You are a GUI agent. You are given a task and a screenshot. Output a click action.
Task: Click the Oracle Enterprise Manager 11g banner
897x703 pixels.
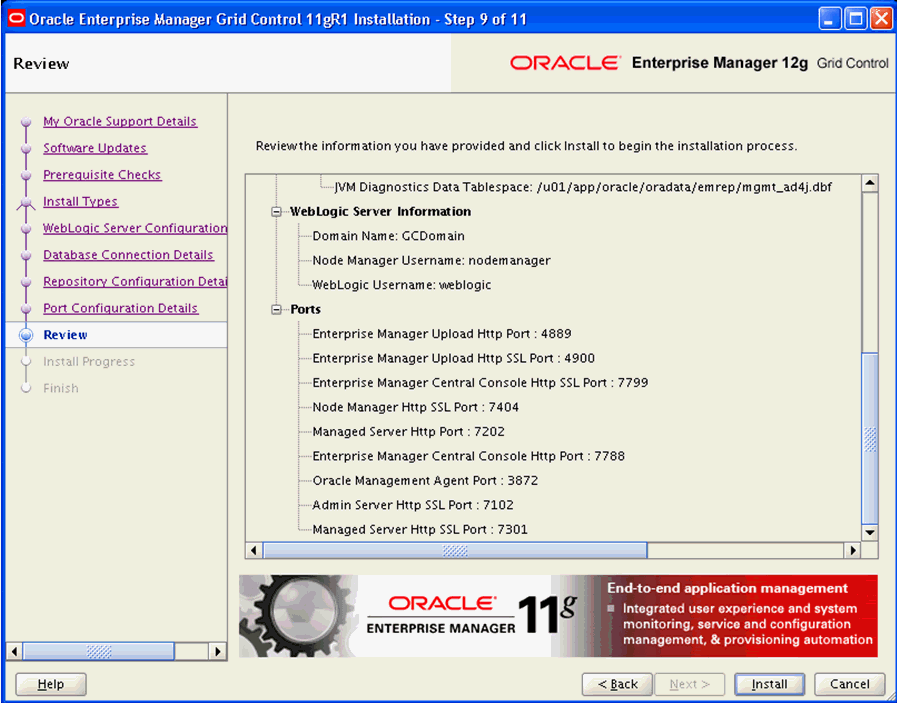tap(558, 616)
